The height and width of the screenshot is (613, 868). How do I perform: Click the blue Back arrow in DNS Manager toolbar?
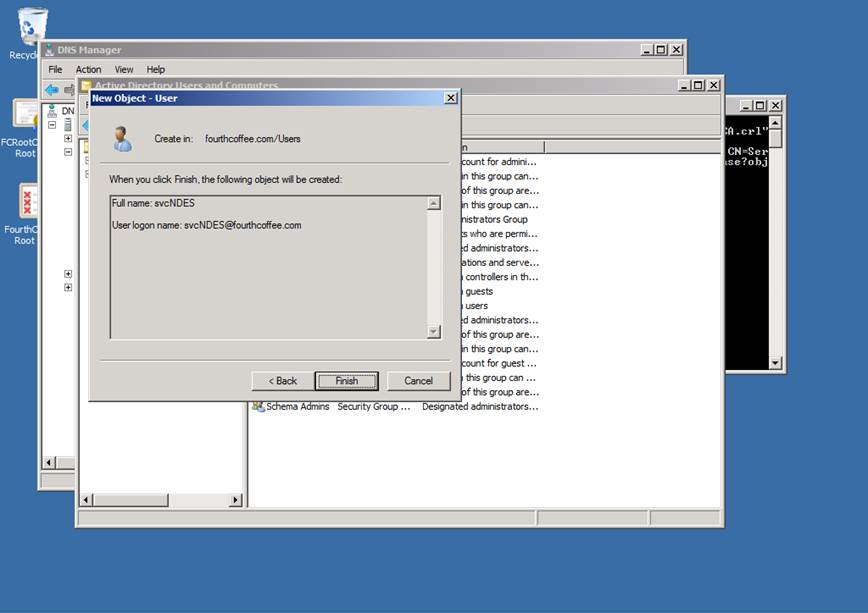click(x=51, y=90)
